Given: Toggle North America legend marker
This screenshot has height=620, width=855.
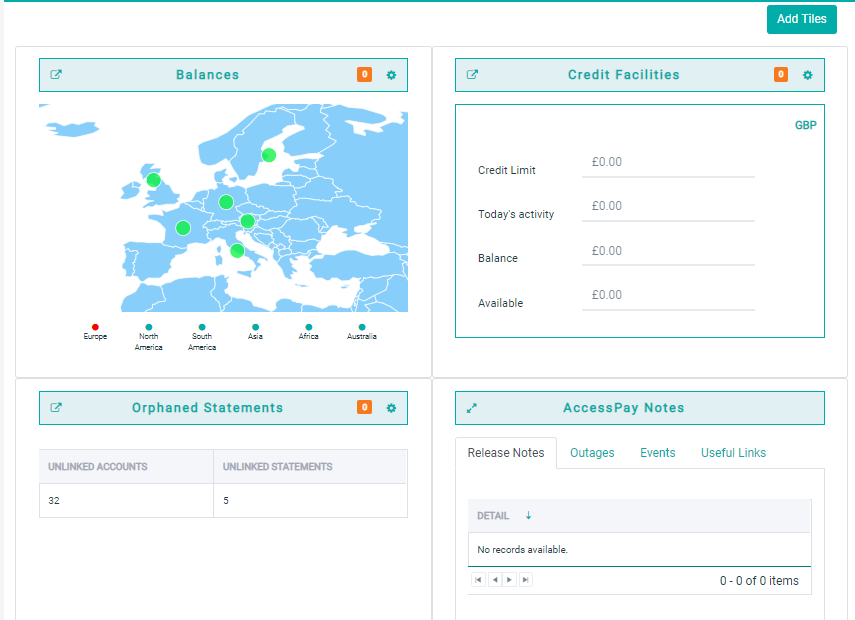Looking at the screenshot, I should (148, 327).
